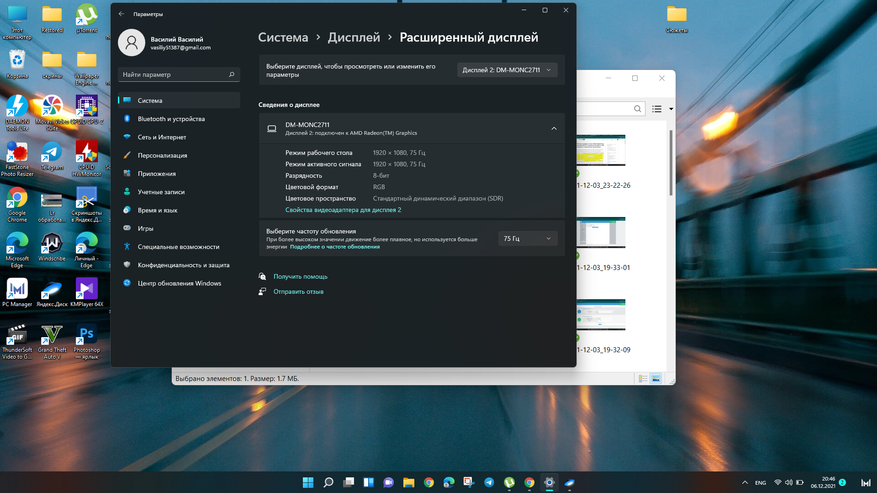Screen dimensions: 877x493
Task: Open Bluetooth и устройства settings
Action: [171, 119]
